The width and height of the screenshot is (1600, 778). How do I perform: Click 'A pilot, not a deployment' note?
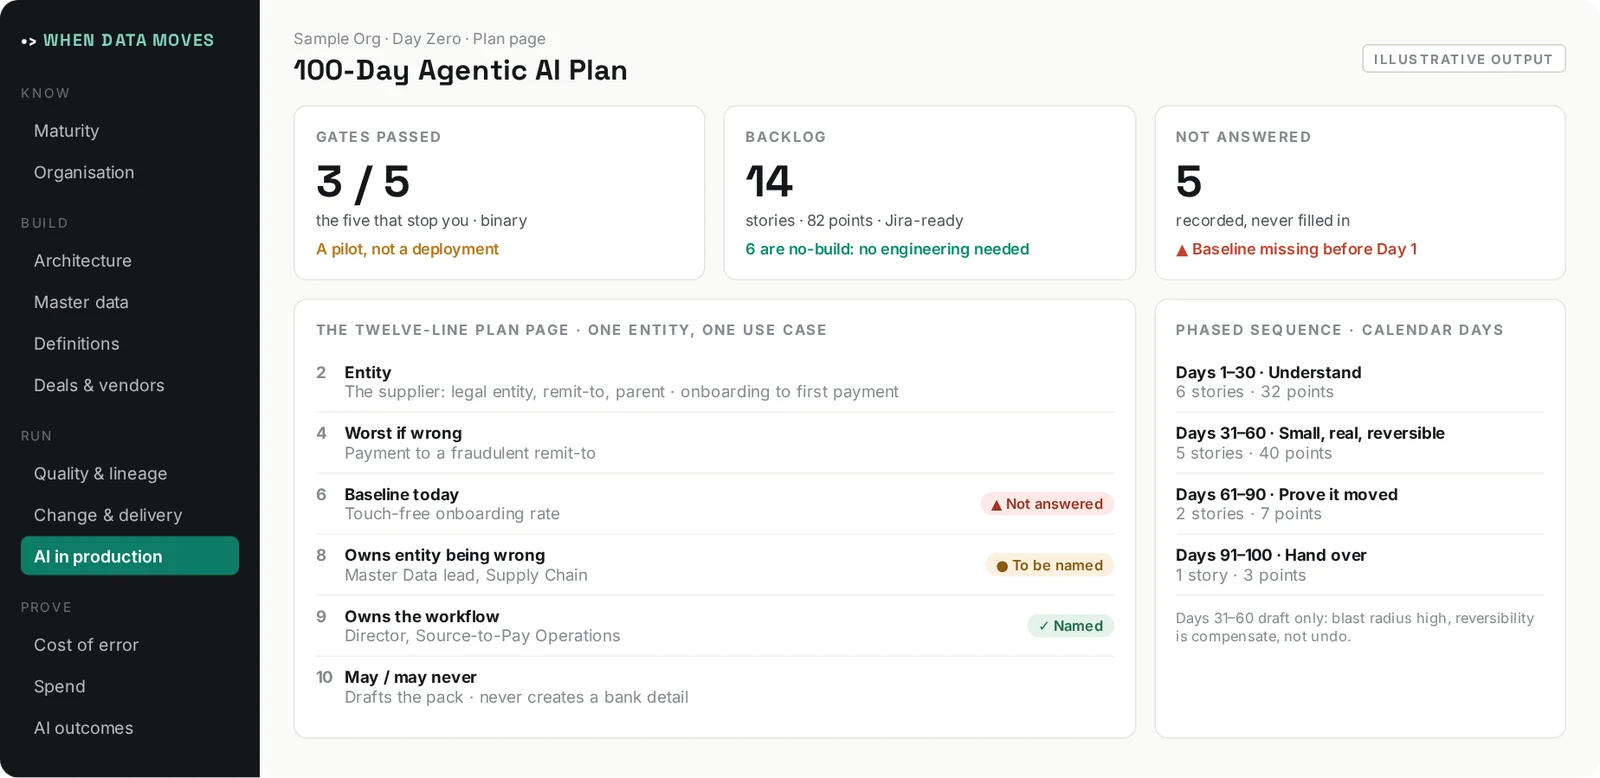(x=407, y=249)
